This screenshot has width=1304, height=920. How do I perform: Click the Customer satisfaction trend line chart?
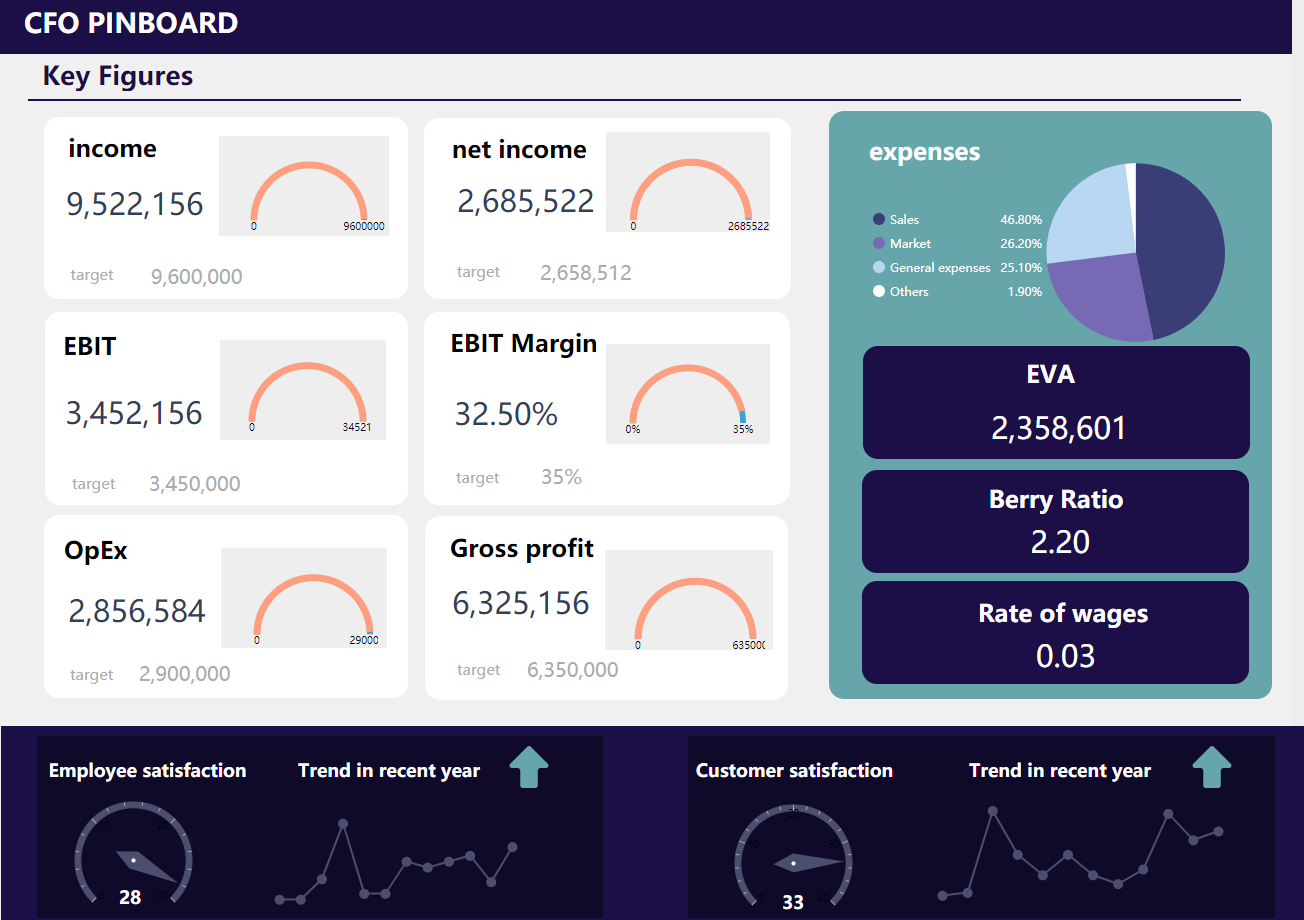pyautogui.click(x=1080, y=853)
